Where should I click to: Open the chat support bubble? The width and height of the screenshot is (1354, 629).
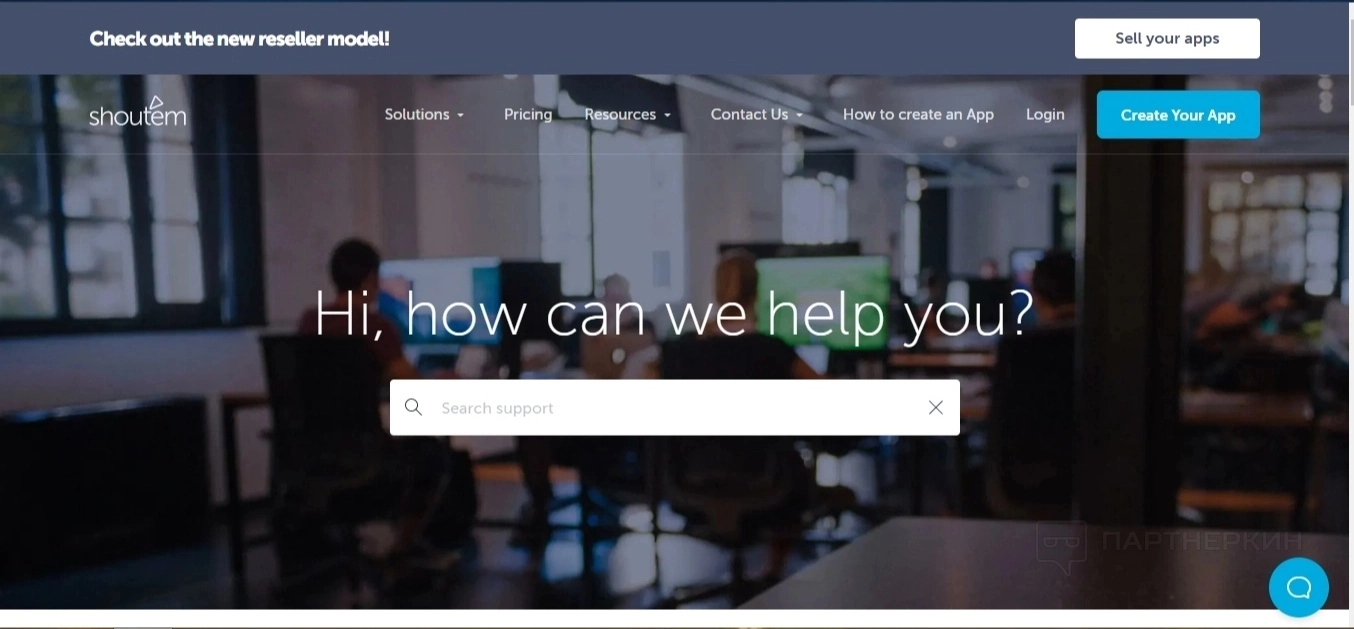click(x=1298, y=587)
